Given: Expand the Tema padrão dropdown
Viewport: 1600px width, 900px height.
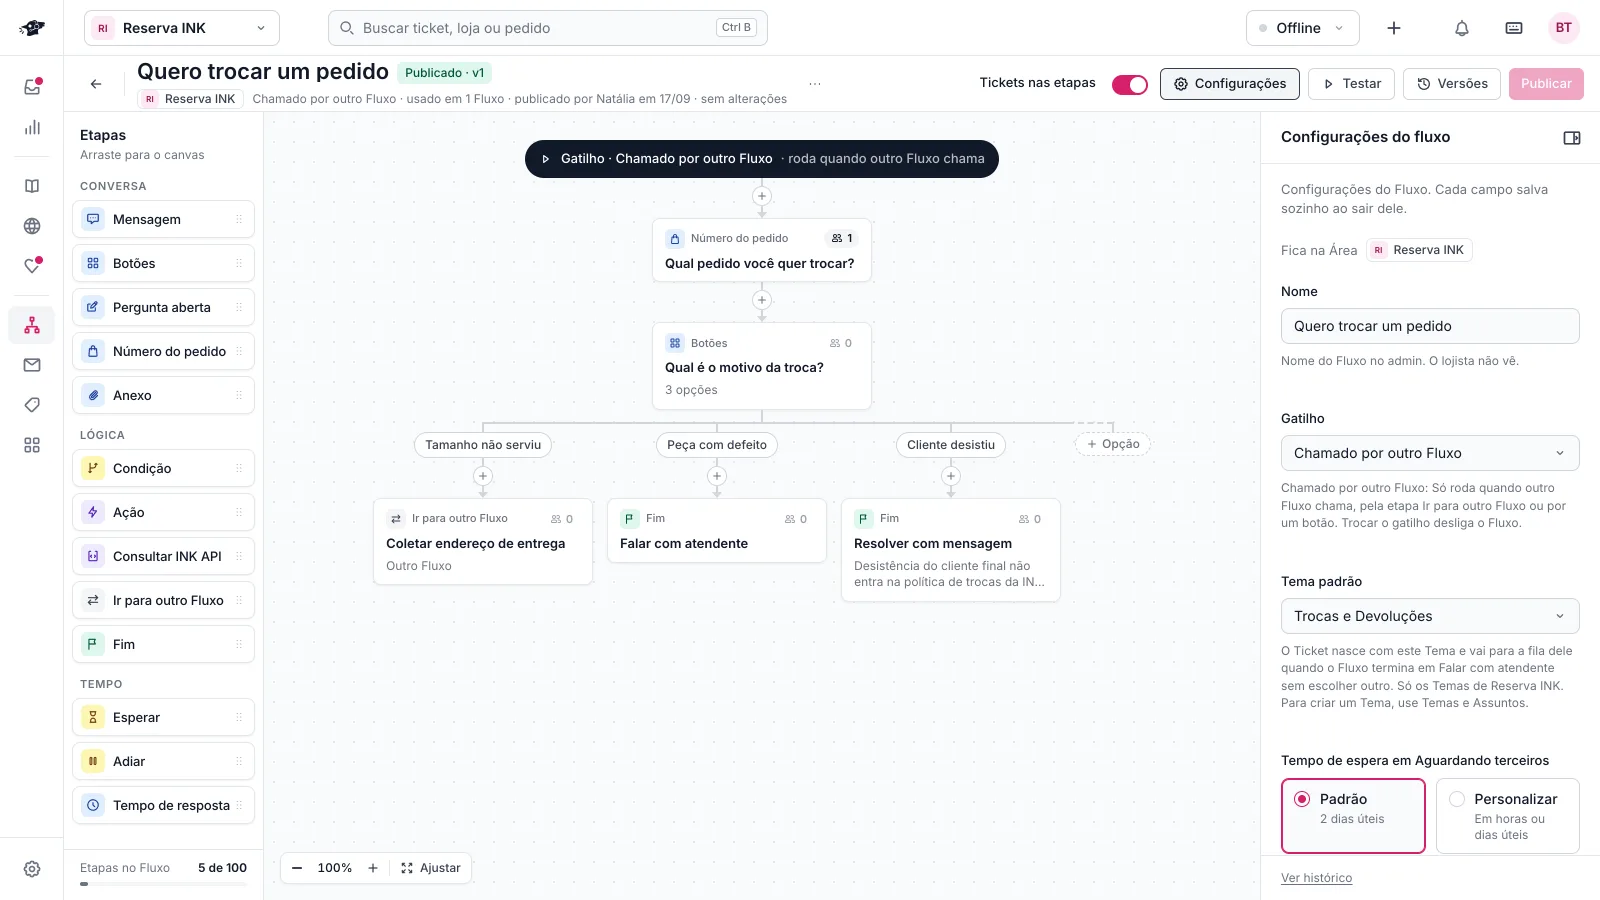Looking at the screenshot, I should (x=1430, y=616).
